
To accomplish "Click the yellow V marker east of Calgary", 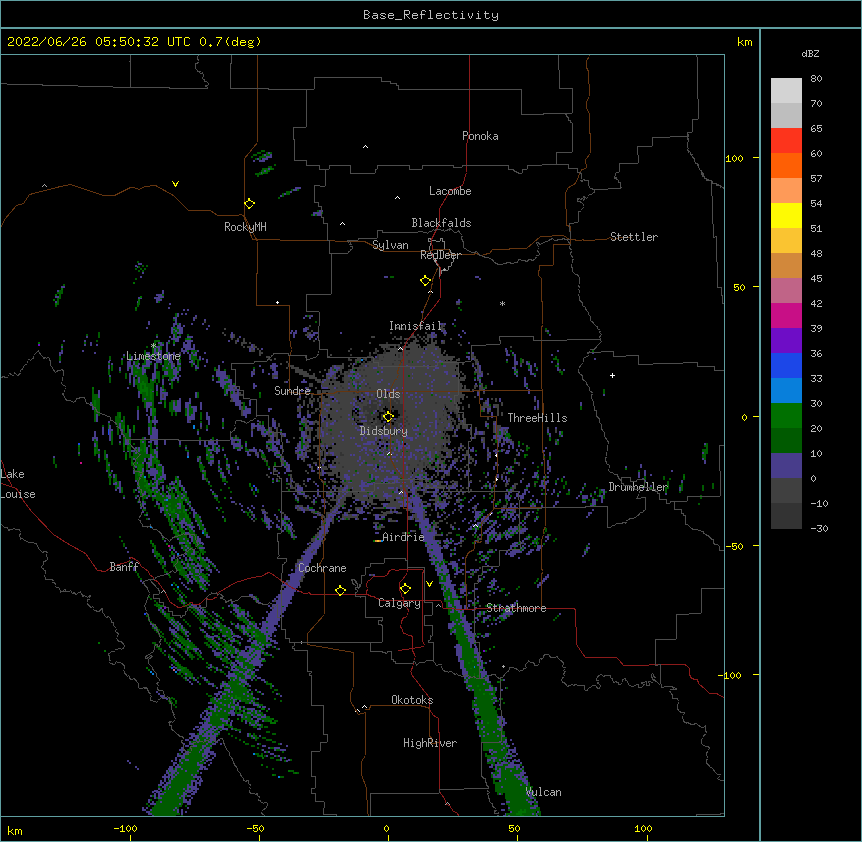I will (429, 584).
